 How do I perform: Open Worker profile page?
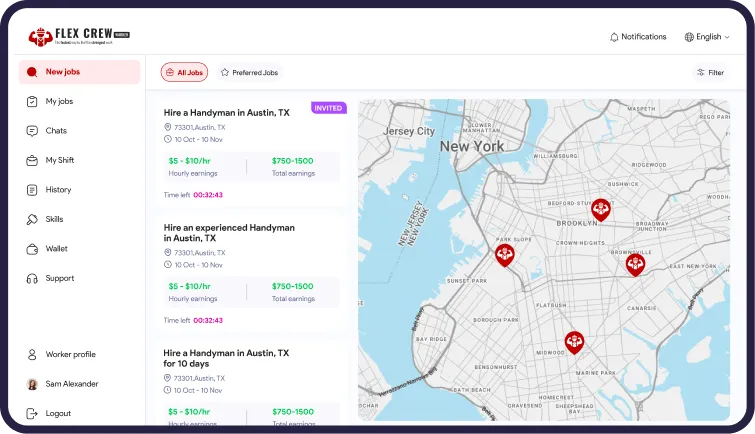[x=70, y=354]
